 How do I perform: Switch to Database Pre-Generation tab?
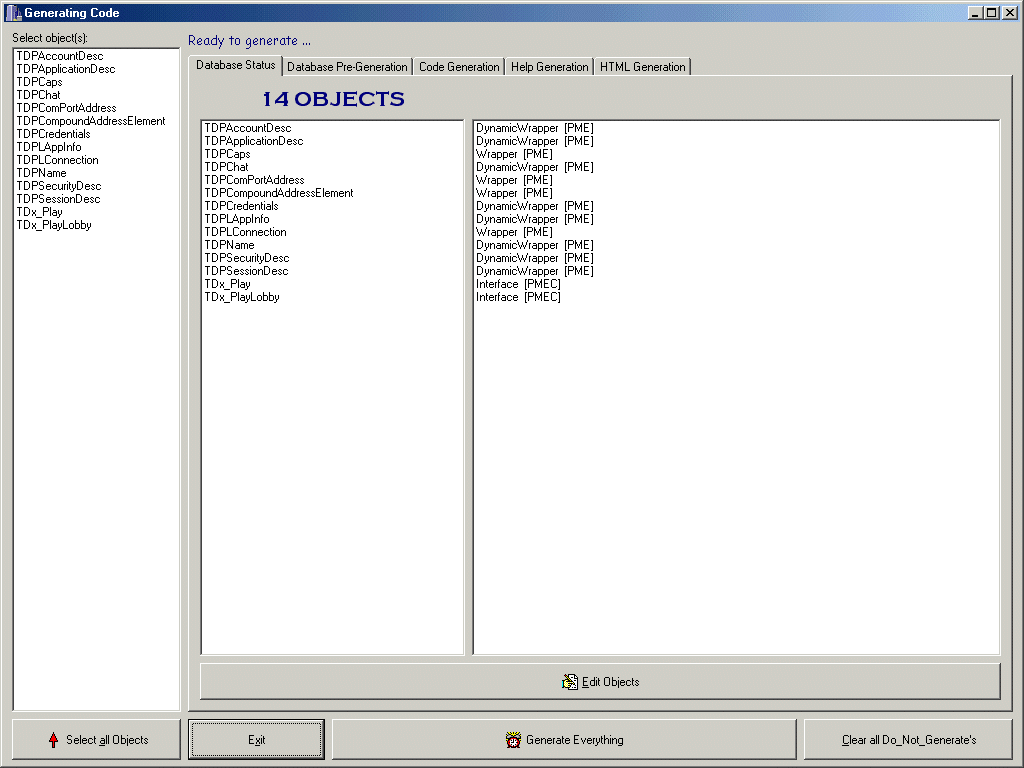pyautogui.click(x=347, y=67)
